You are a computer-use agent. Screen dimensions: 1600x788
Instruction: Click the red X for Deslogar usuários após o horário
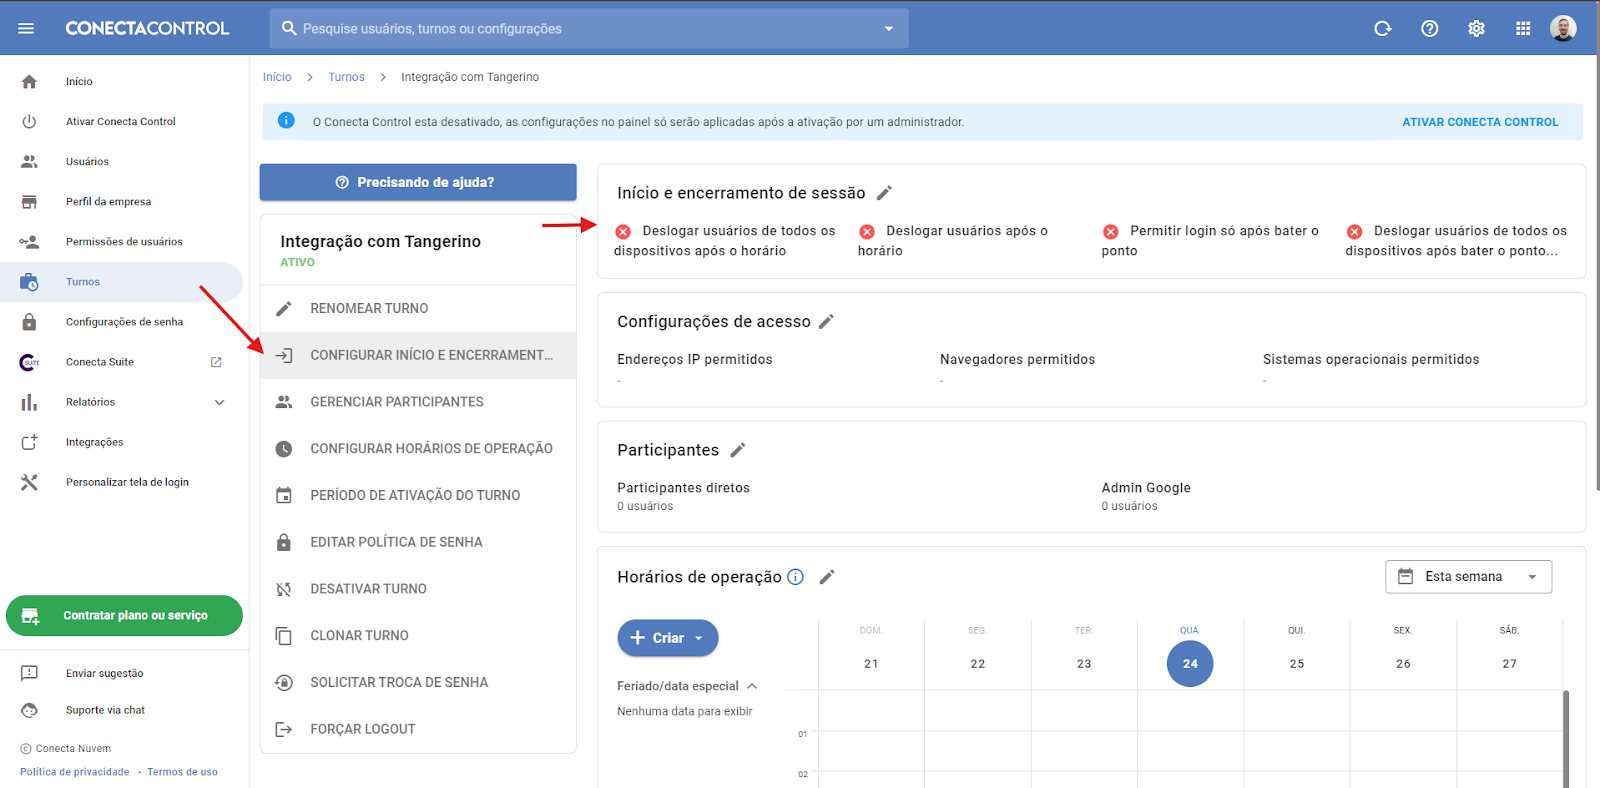point(867,232)
